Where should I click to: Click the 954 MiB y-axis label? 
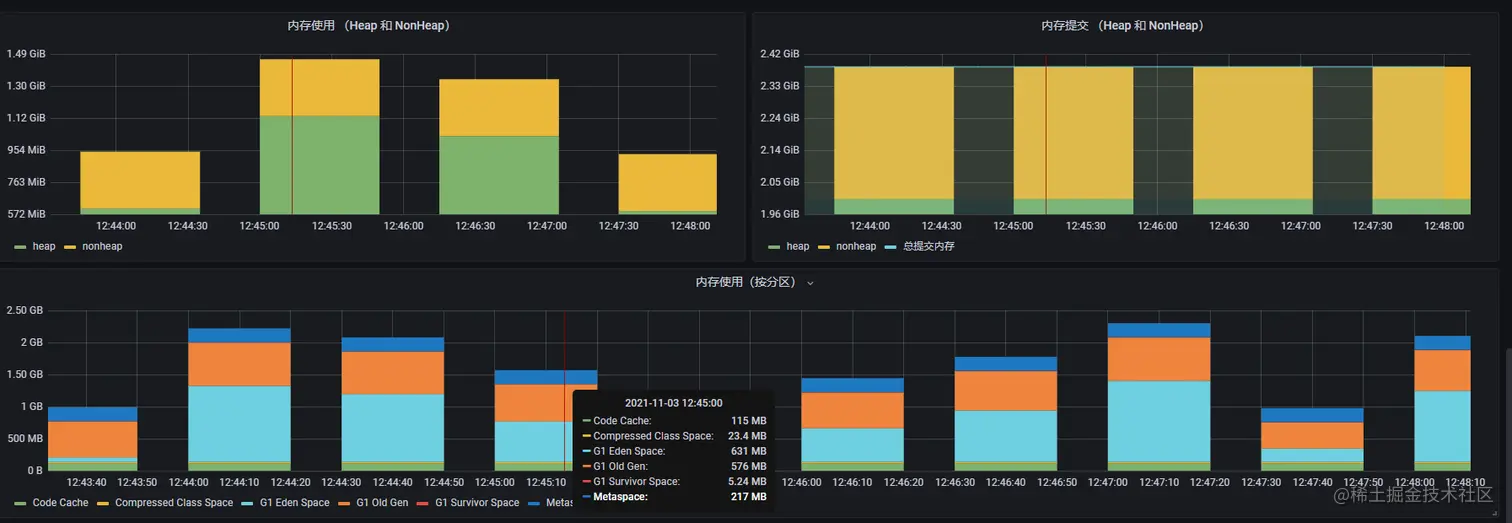[x=26, y=150]
